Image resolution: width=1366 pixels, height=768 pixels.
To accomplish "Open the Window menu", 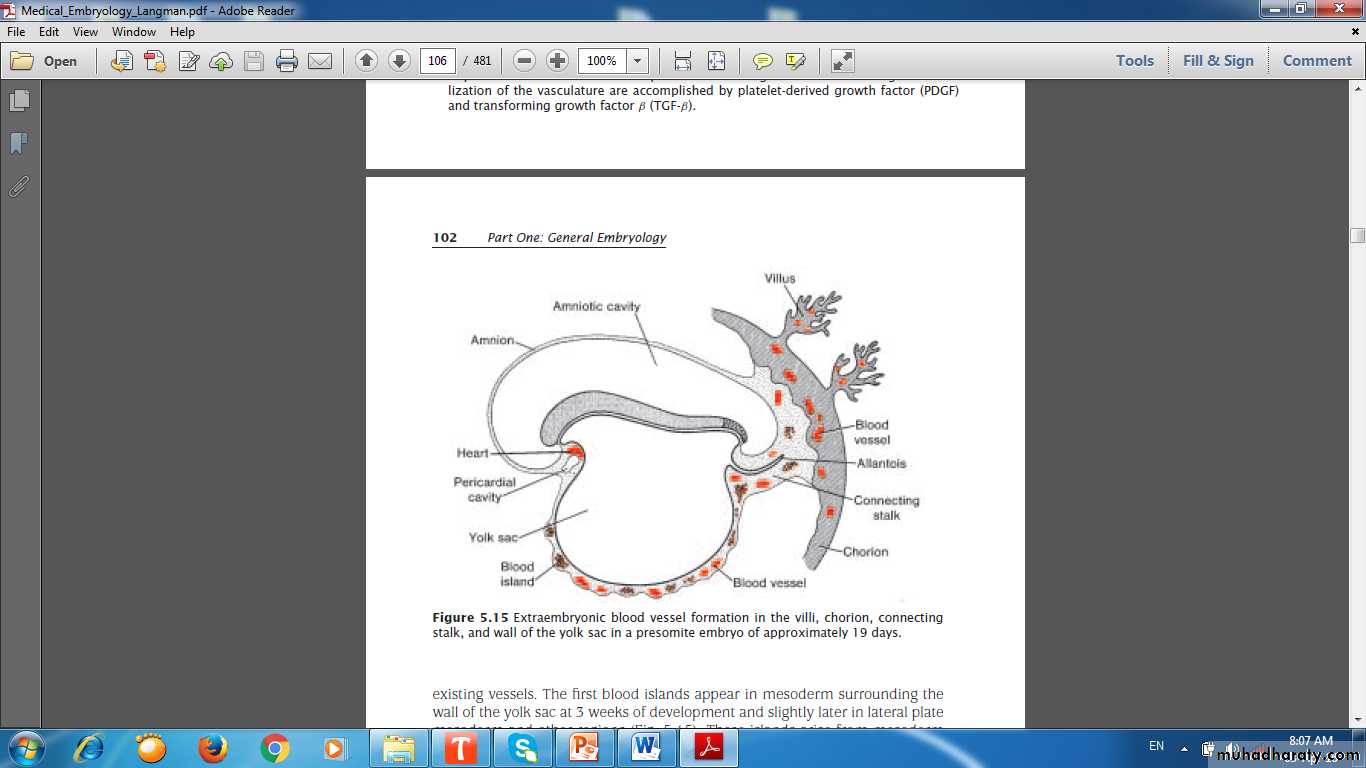I will 134,32.
